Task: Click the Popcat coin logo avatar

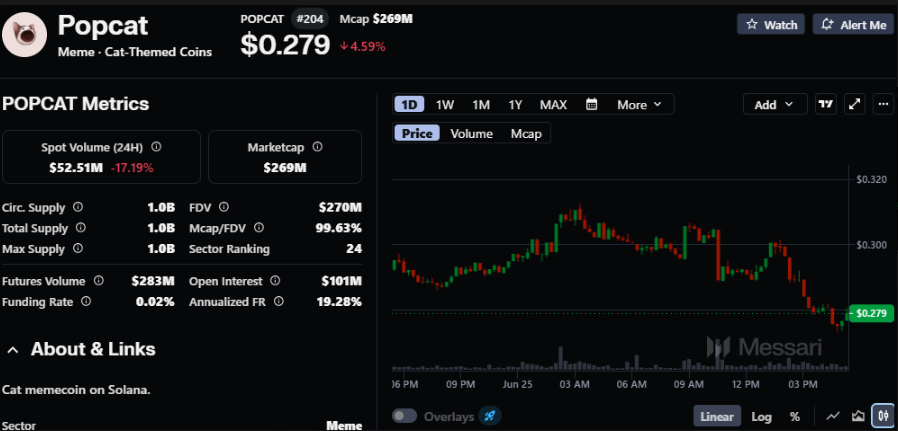Action: 24,34
